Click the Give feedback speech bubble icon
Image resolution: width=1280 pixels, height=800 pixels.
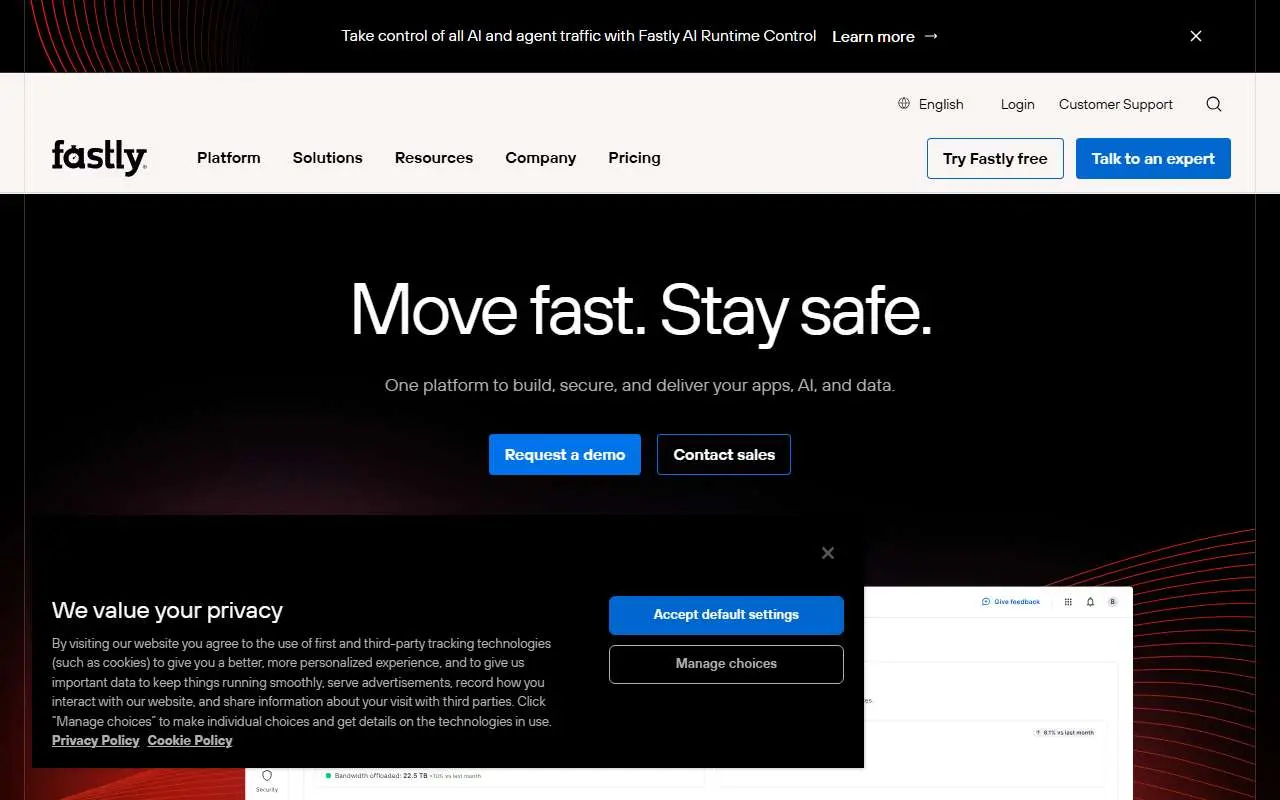[986, 602]
